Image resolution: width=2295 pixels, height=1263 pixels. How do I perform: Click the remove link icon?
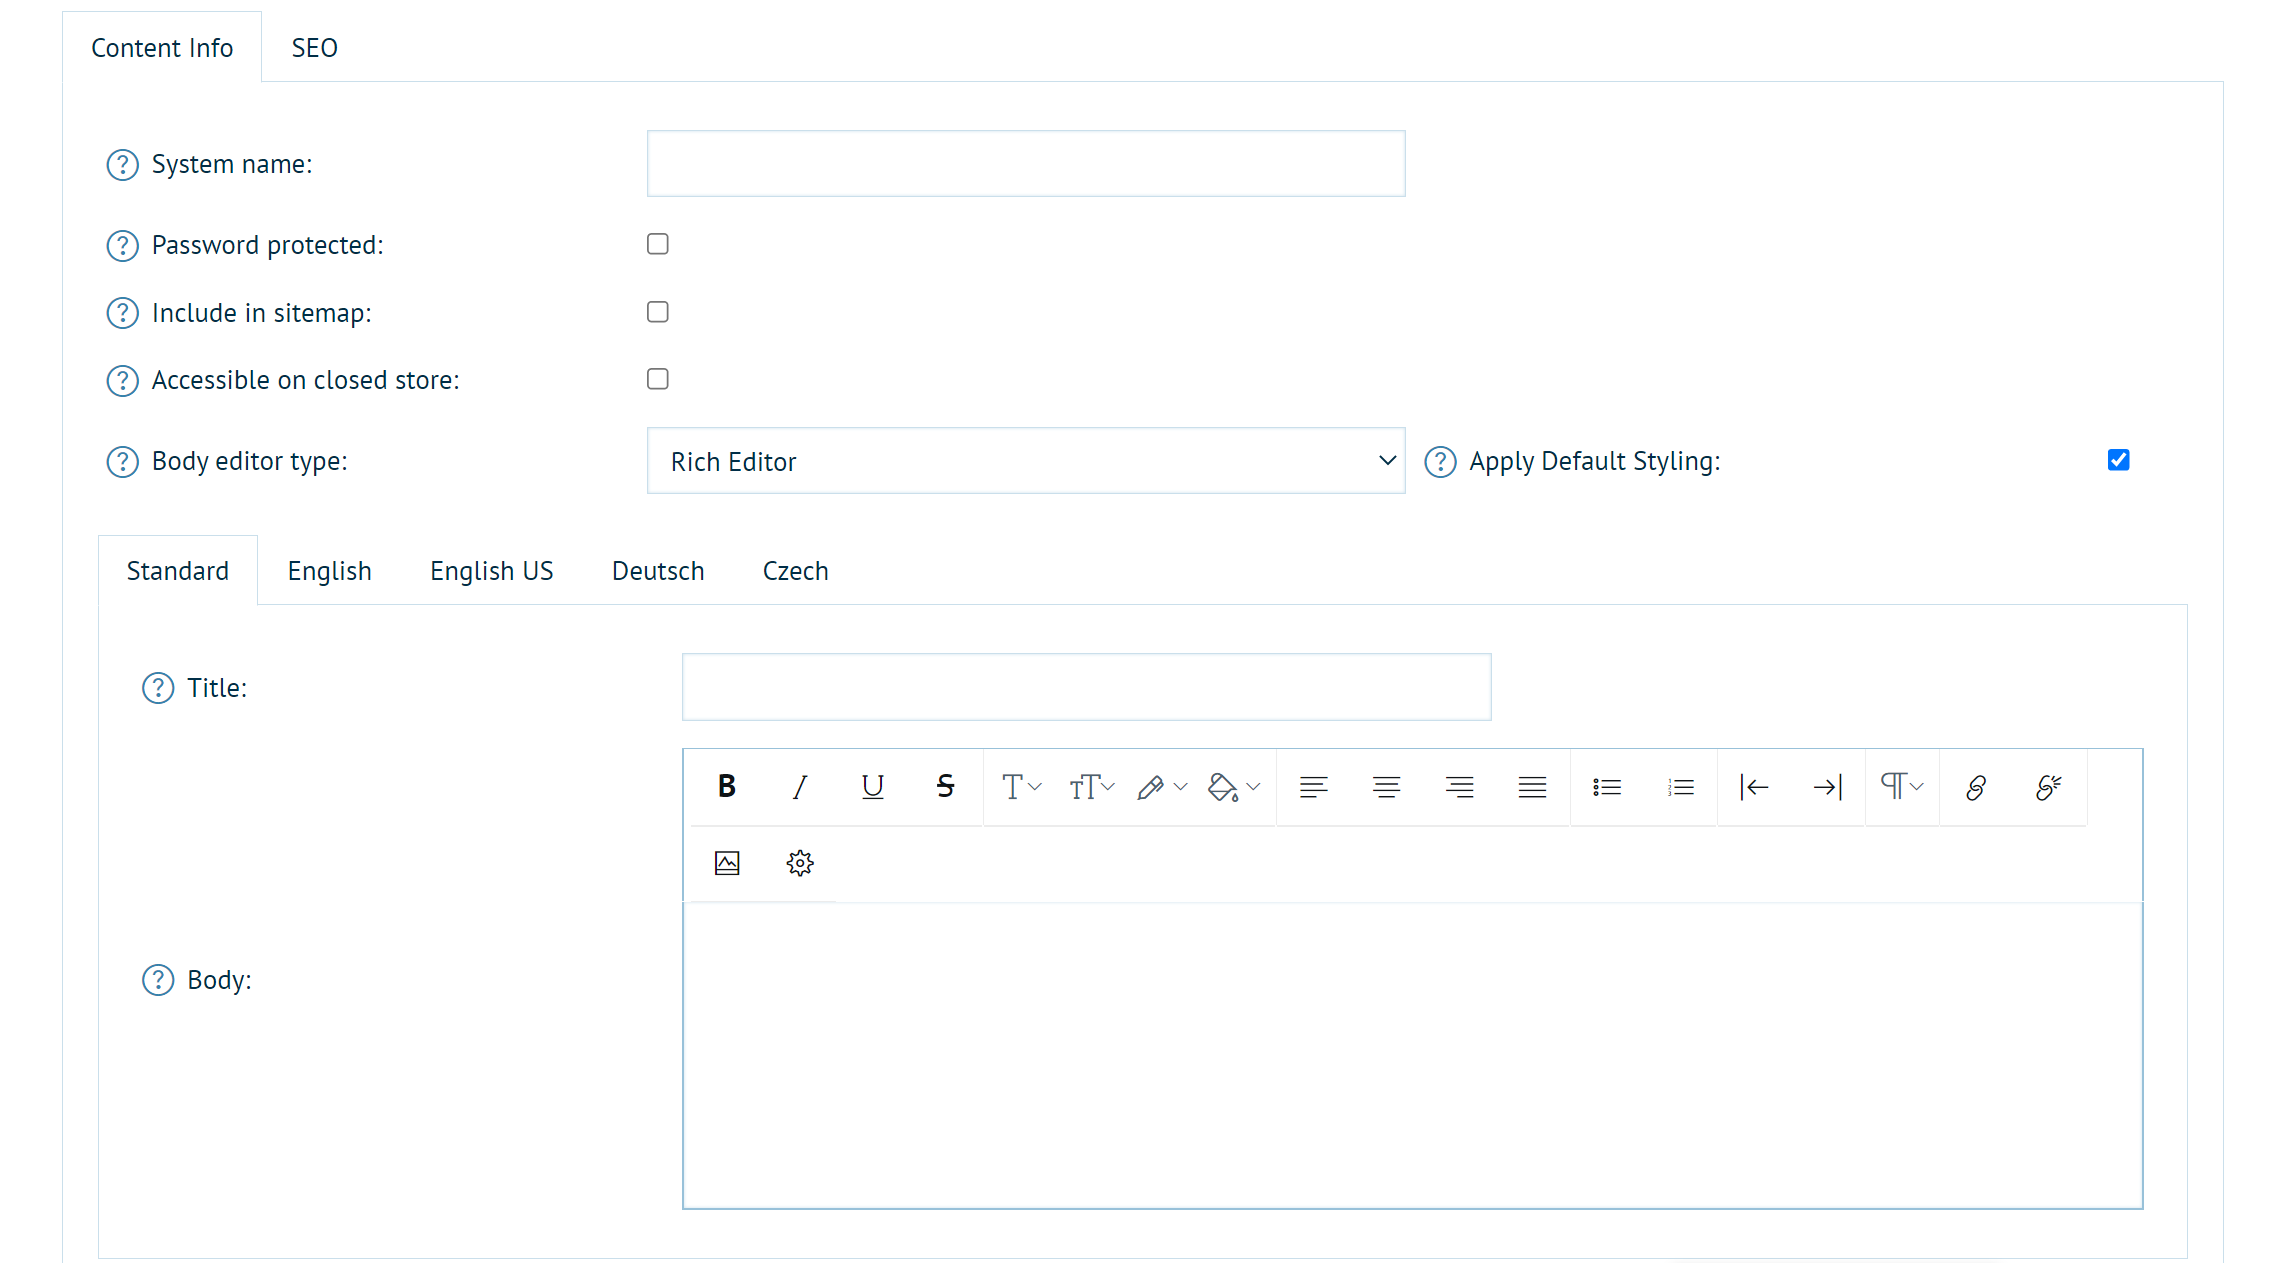[2048, 787]
